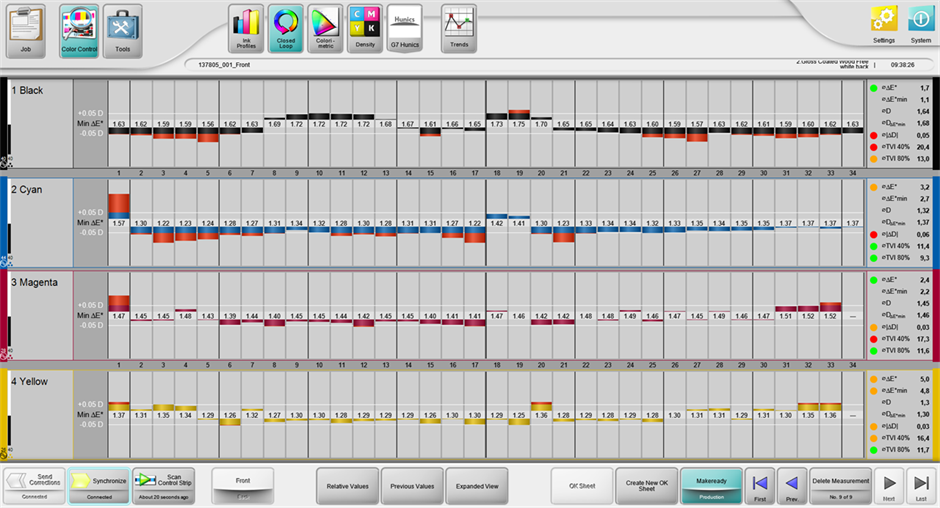Toggle the Front side selector
This screenshot has width=940, height=508.
point(242,485)
